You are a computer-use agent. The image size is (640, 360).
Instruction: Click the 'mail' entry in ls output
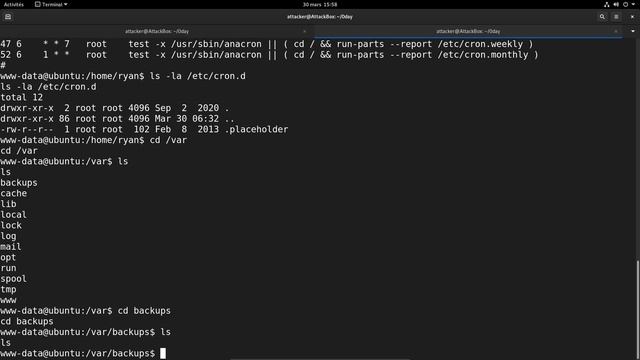click(x=11, y=247)
